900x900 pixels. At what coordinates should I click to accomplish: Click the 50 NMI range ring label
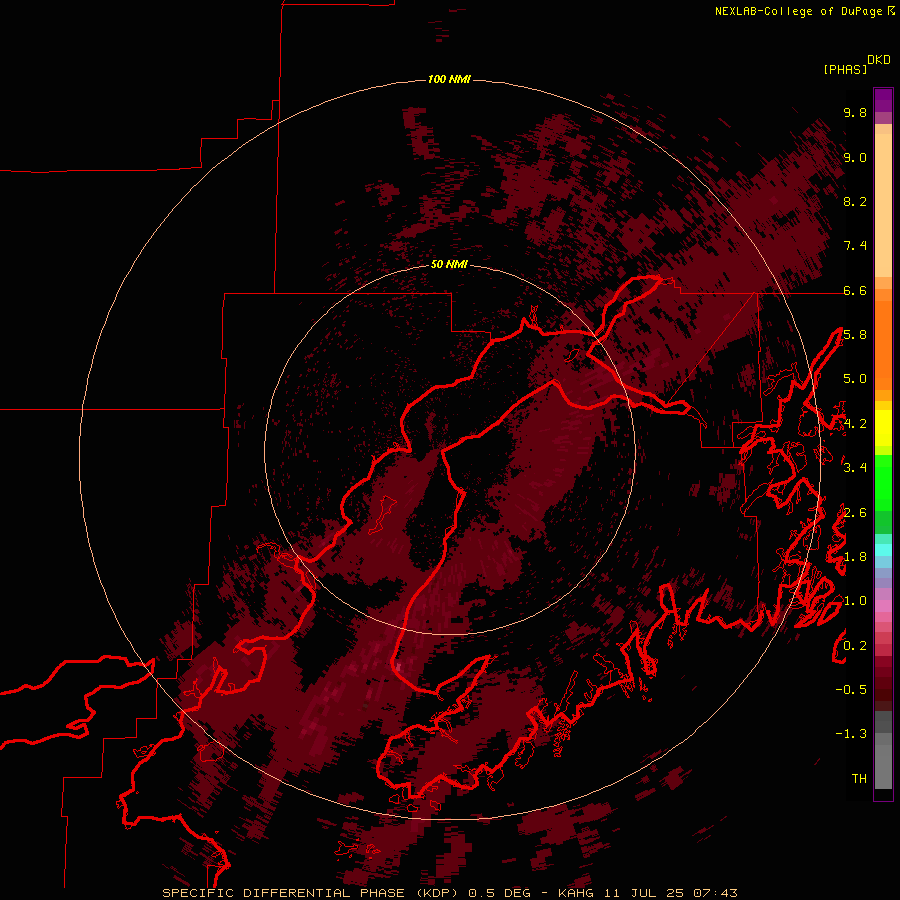pyautogui.click(x=449, y=264)
